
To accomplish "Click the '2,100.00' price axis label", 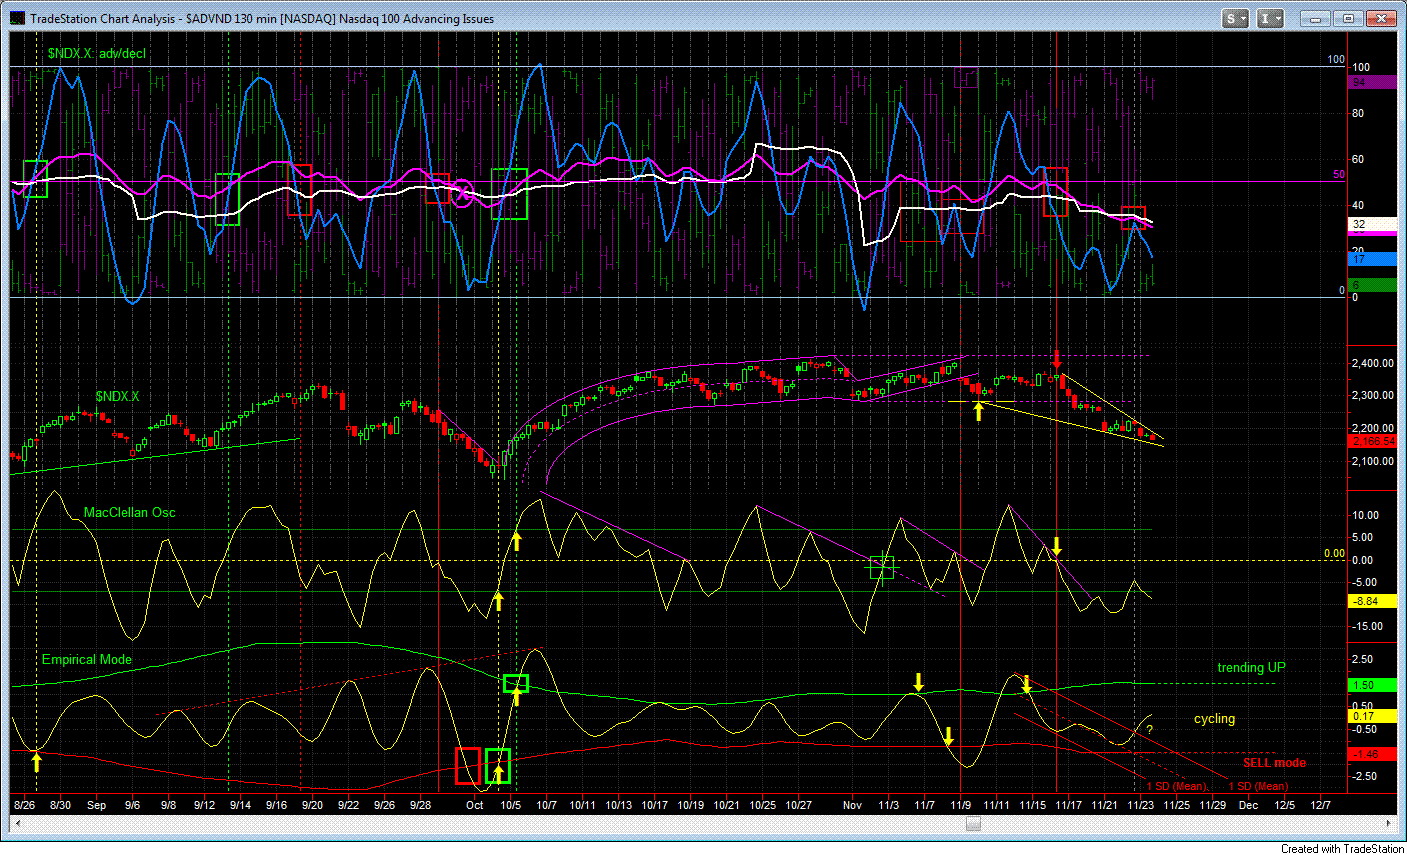I will pyautogui.click(x=1372, y=461).
